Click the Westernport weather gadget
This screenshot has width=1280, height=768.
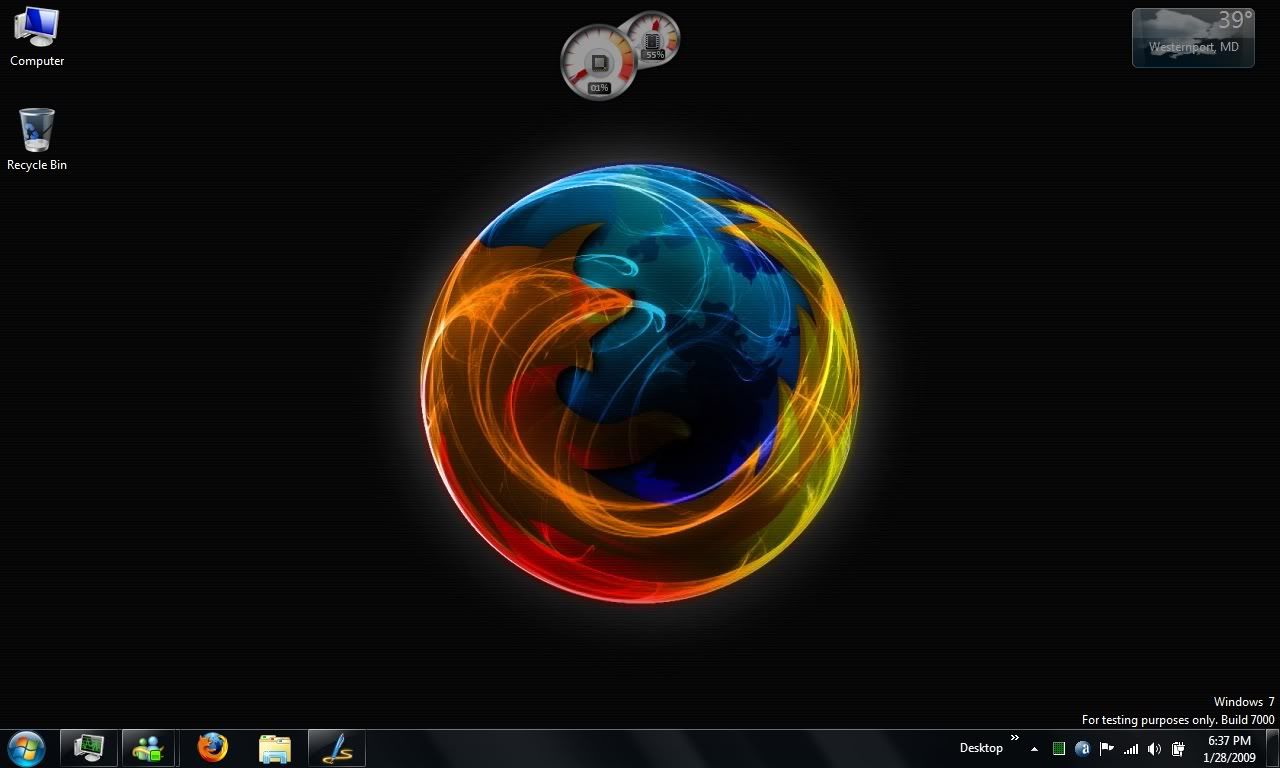(x=1193, y=38)
